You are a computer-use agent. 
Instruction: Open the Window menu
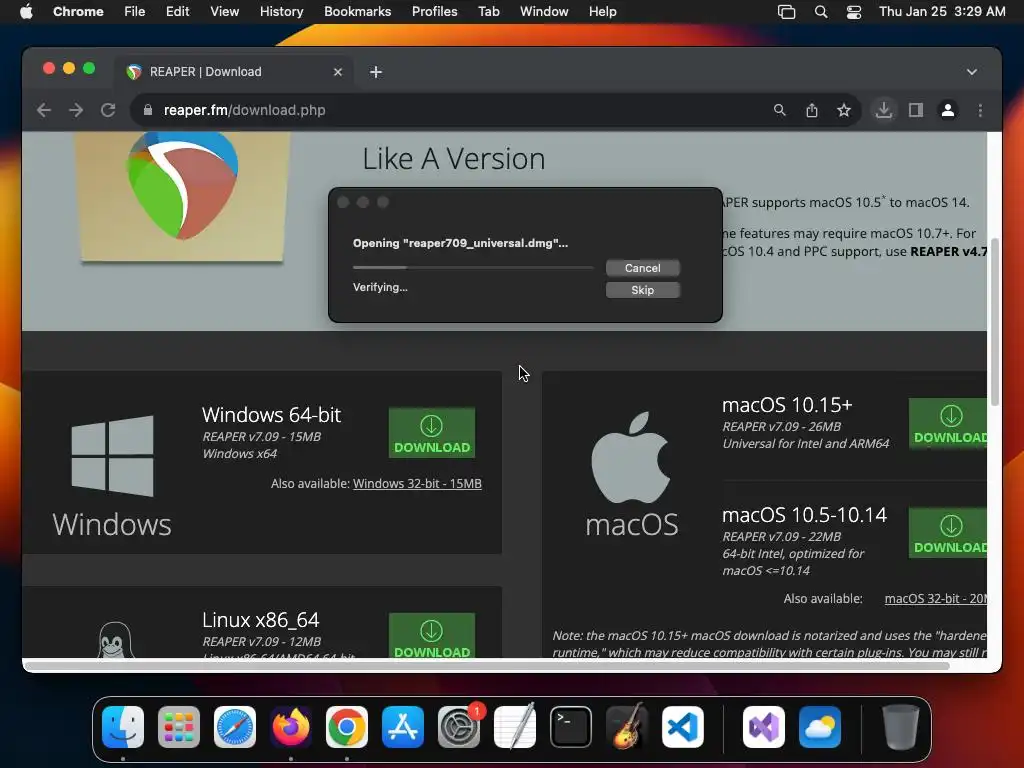(544, 12)
